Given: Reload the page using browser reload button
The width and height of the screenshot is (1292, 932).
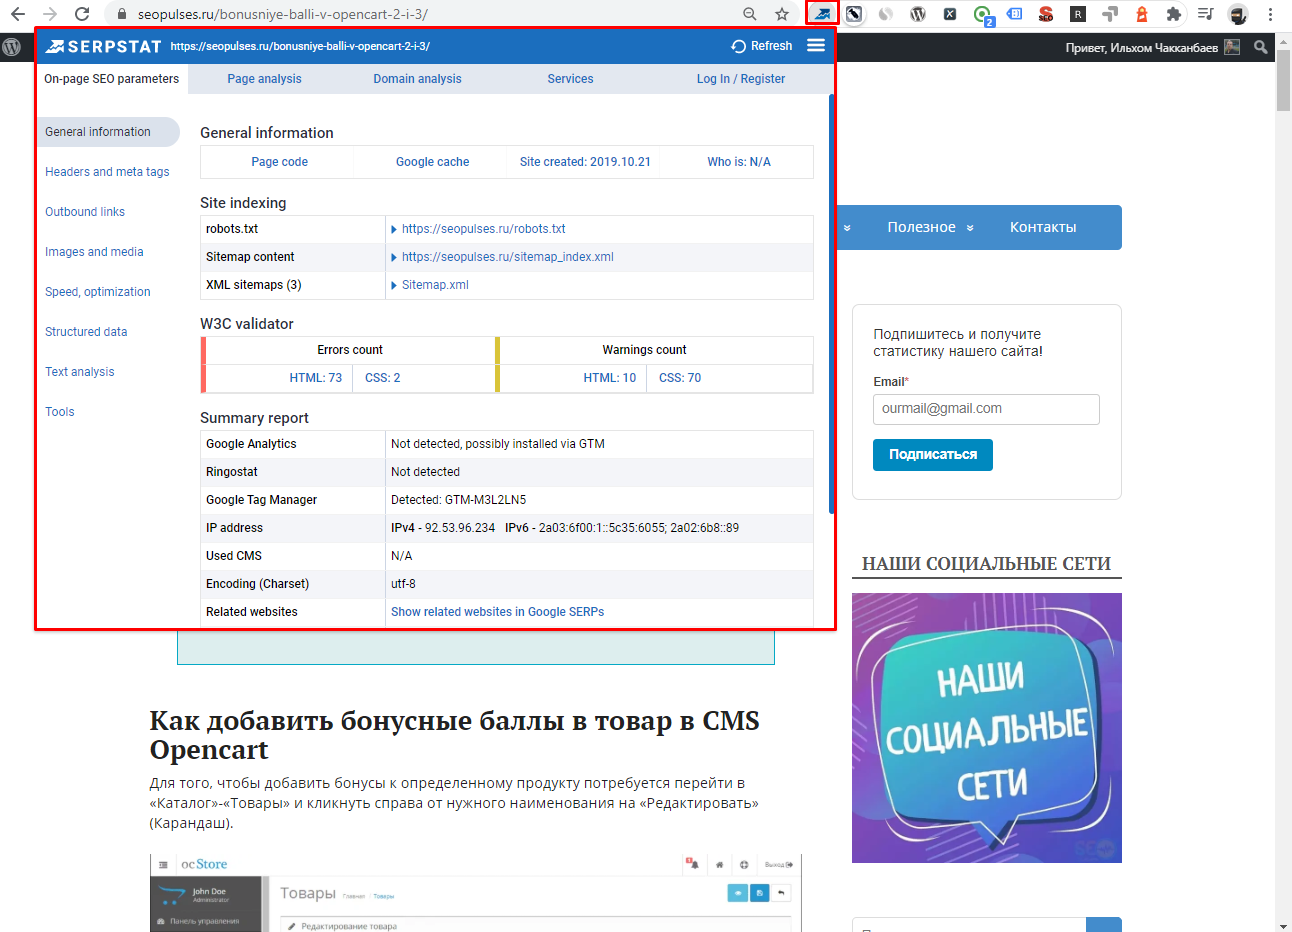Looking at the screenshot, I should click(82, 14).
